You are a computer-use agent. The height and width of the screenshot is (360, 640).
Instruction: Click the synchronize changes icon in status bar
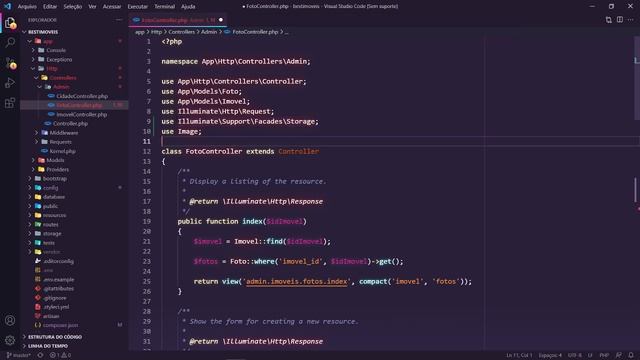[40, 355]
